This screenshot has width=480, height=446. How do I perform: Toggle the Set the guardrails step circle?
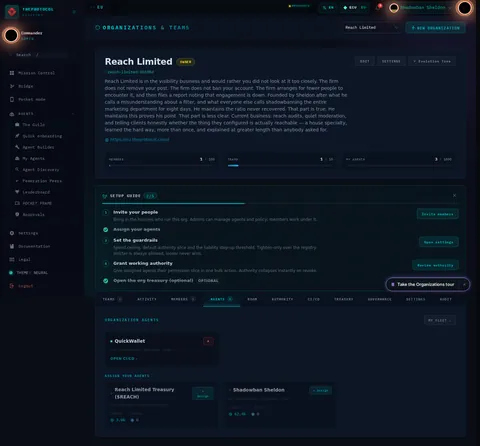point(106,240)
